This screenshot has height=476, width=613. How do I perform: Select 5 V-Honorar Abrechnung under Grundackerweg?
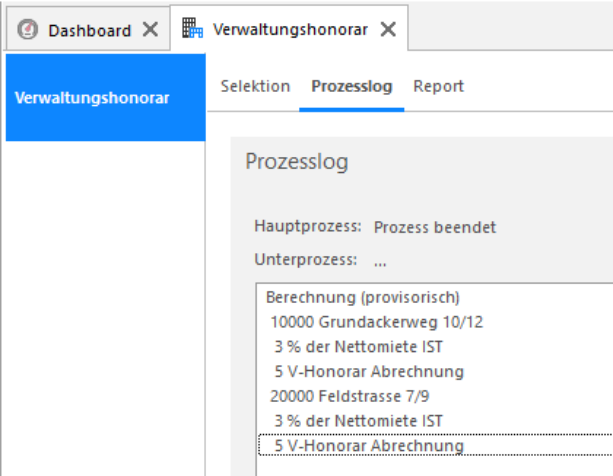[436, 372]
